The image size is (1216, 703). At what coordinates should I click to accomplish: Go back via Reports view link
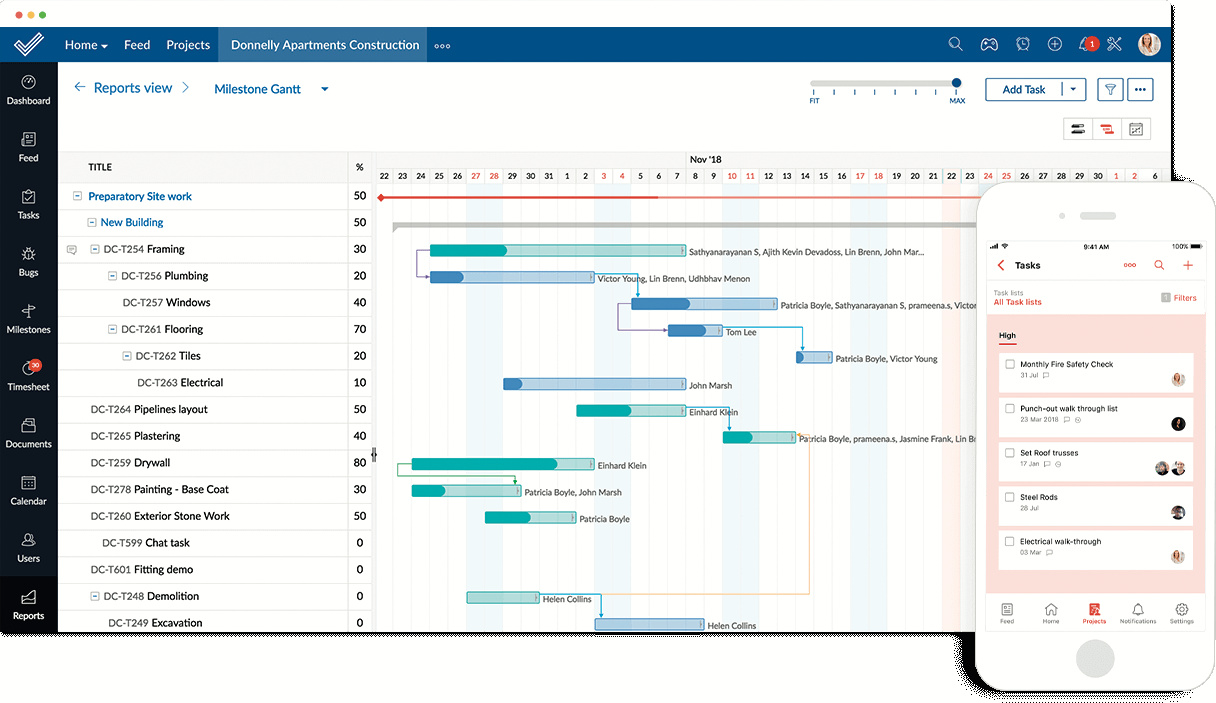[132, 88]
